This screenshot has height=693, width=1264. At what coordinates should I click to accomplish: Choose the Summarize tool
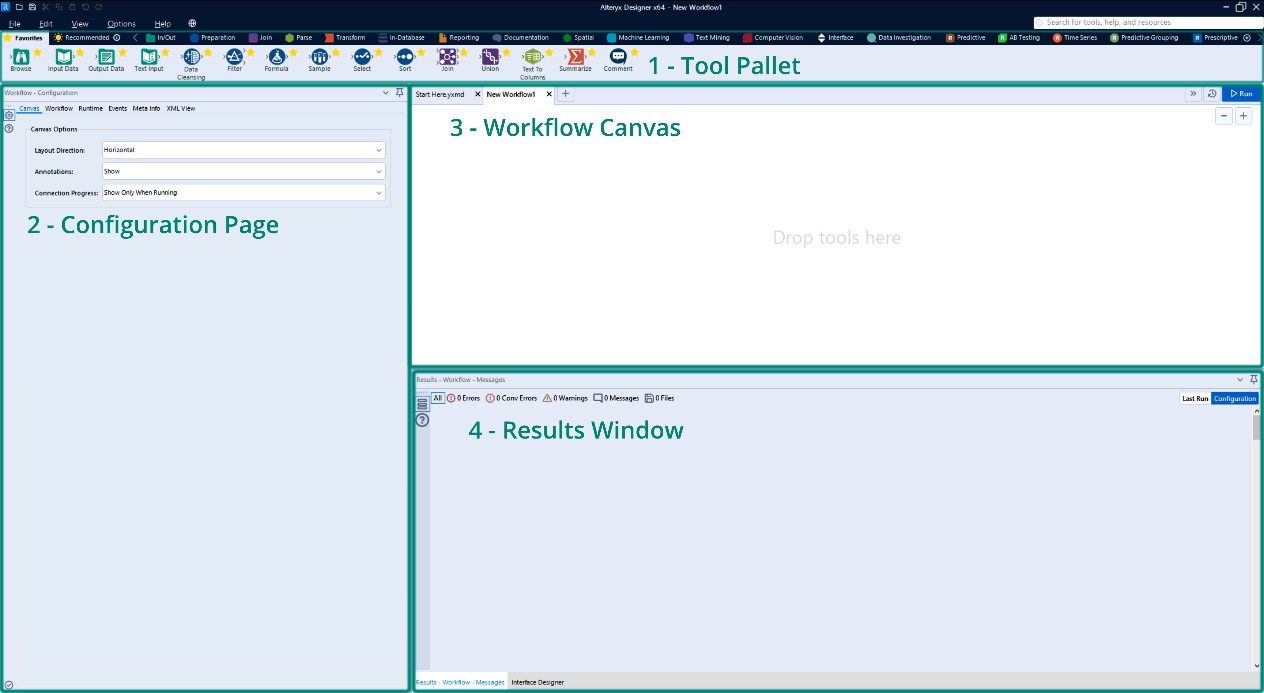point(575,57)
